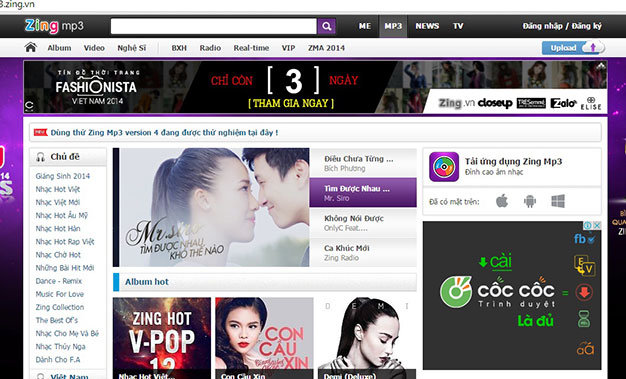The width and height of the screenshot is (626, 379).
Task: Open ad info icon on Coc Coc banner
Action: point(588,226)
